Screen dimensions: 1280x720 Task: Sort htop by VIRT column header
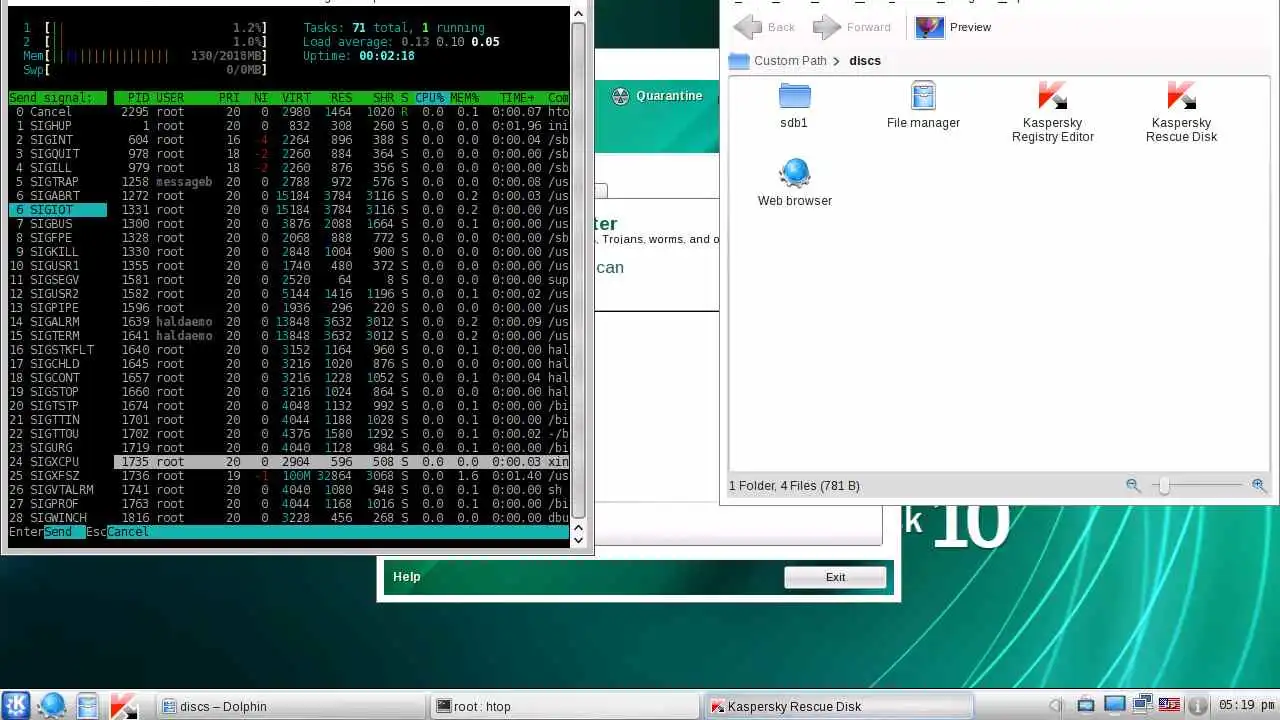(x=297, y=98)
